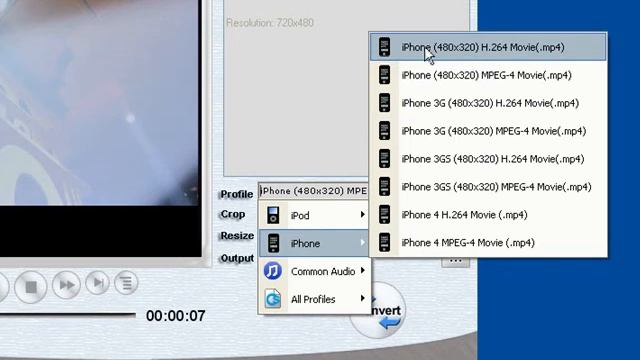Stop video playback
The height and width of the screenshot is (360, 640).
coord(31,287)
